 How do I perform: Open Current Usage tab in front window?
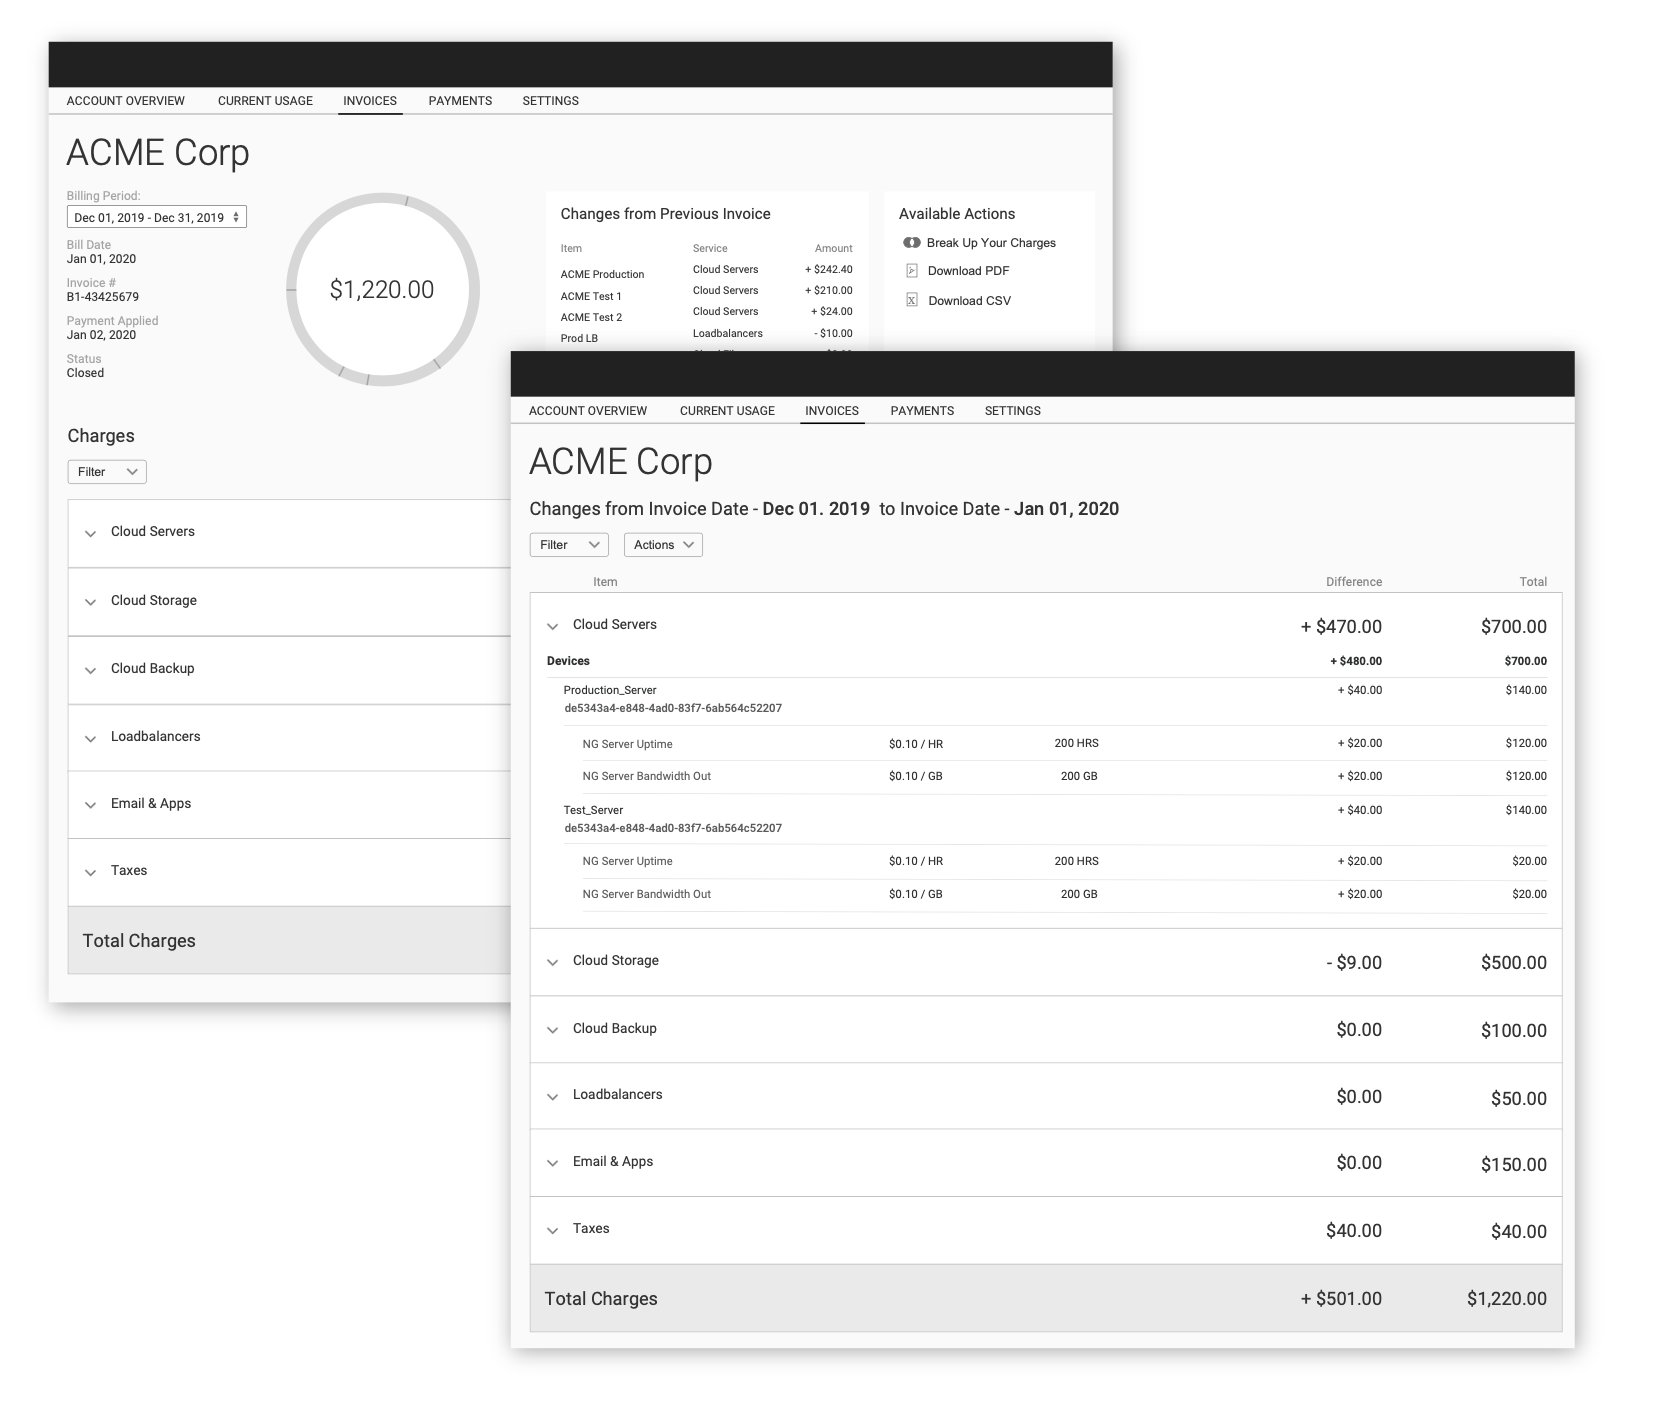point(727,411)
